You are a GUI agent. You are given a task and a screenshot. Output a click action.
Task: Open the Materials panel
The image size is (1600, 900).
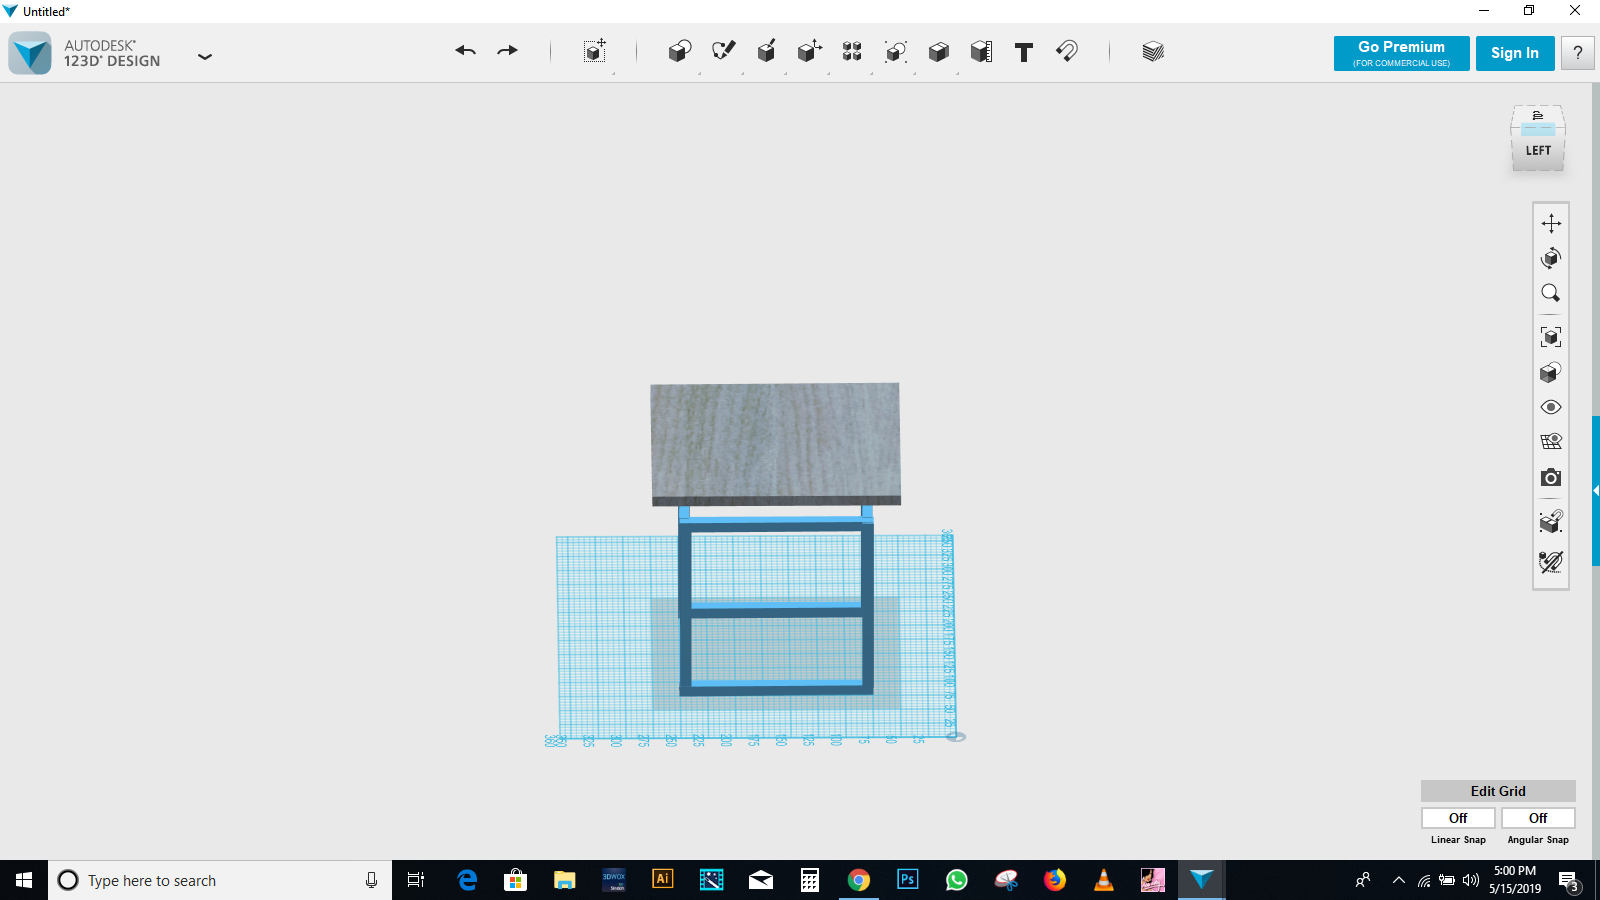[1152, 51]
